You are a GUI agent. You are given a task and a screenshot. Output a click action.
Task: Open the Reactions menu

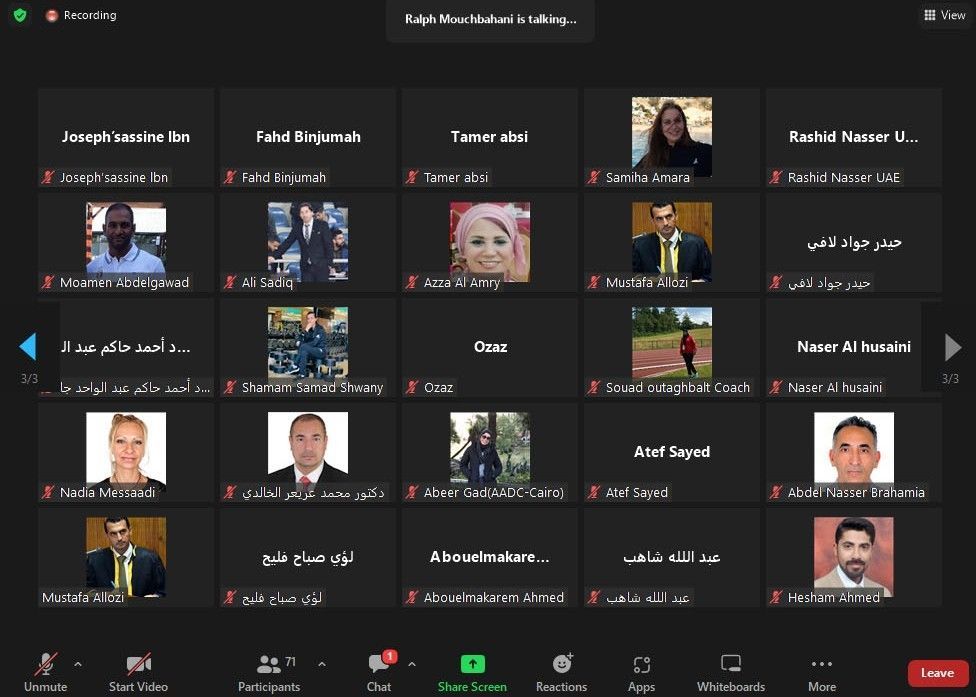coord(561,665)
